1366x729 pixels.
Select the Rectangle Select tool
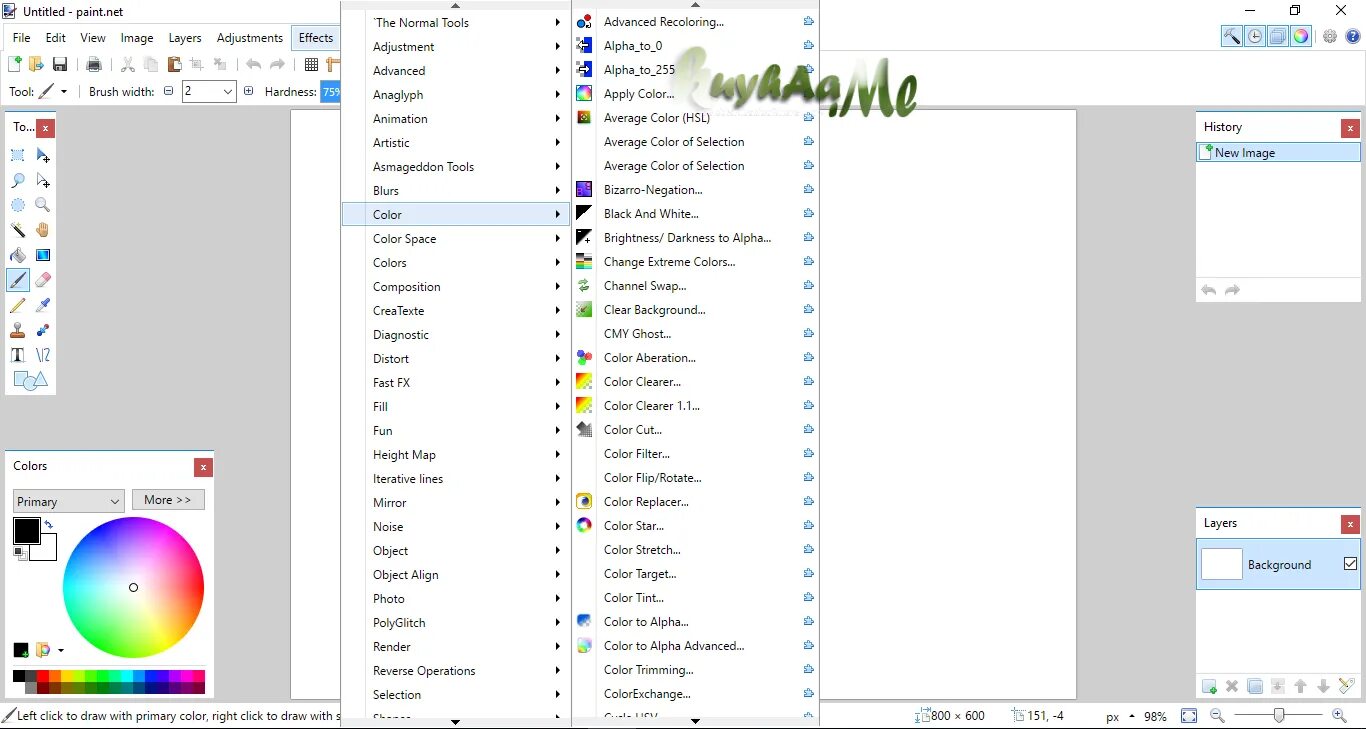tap(18, 155)
